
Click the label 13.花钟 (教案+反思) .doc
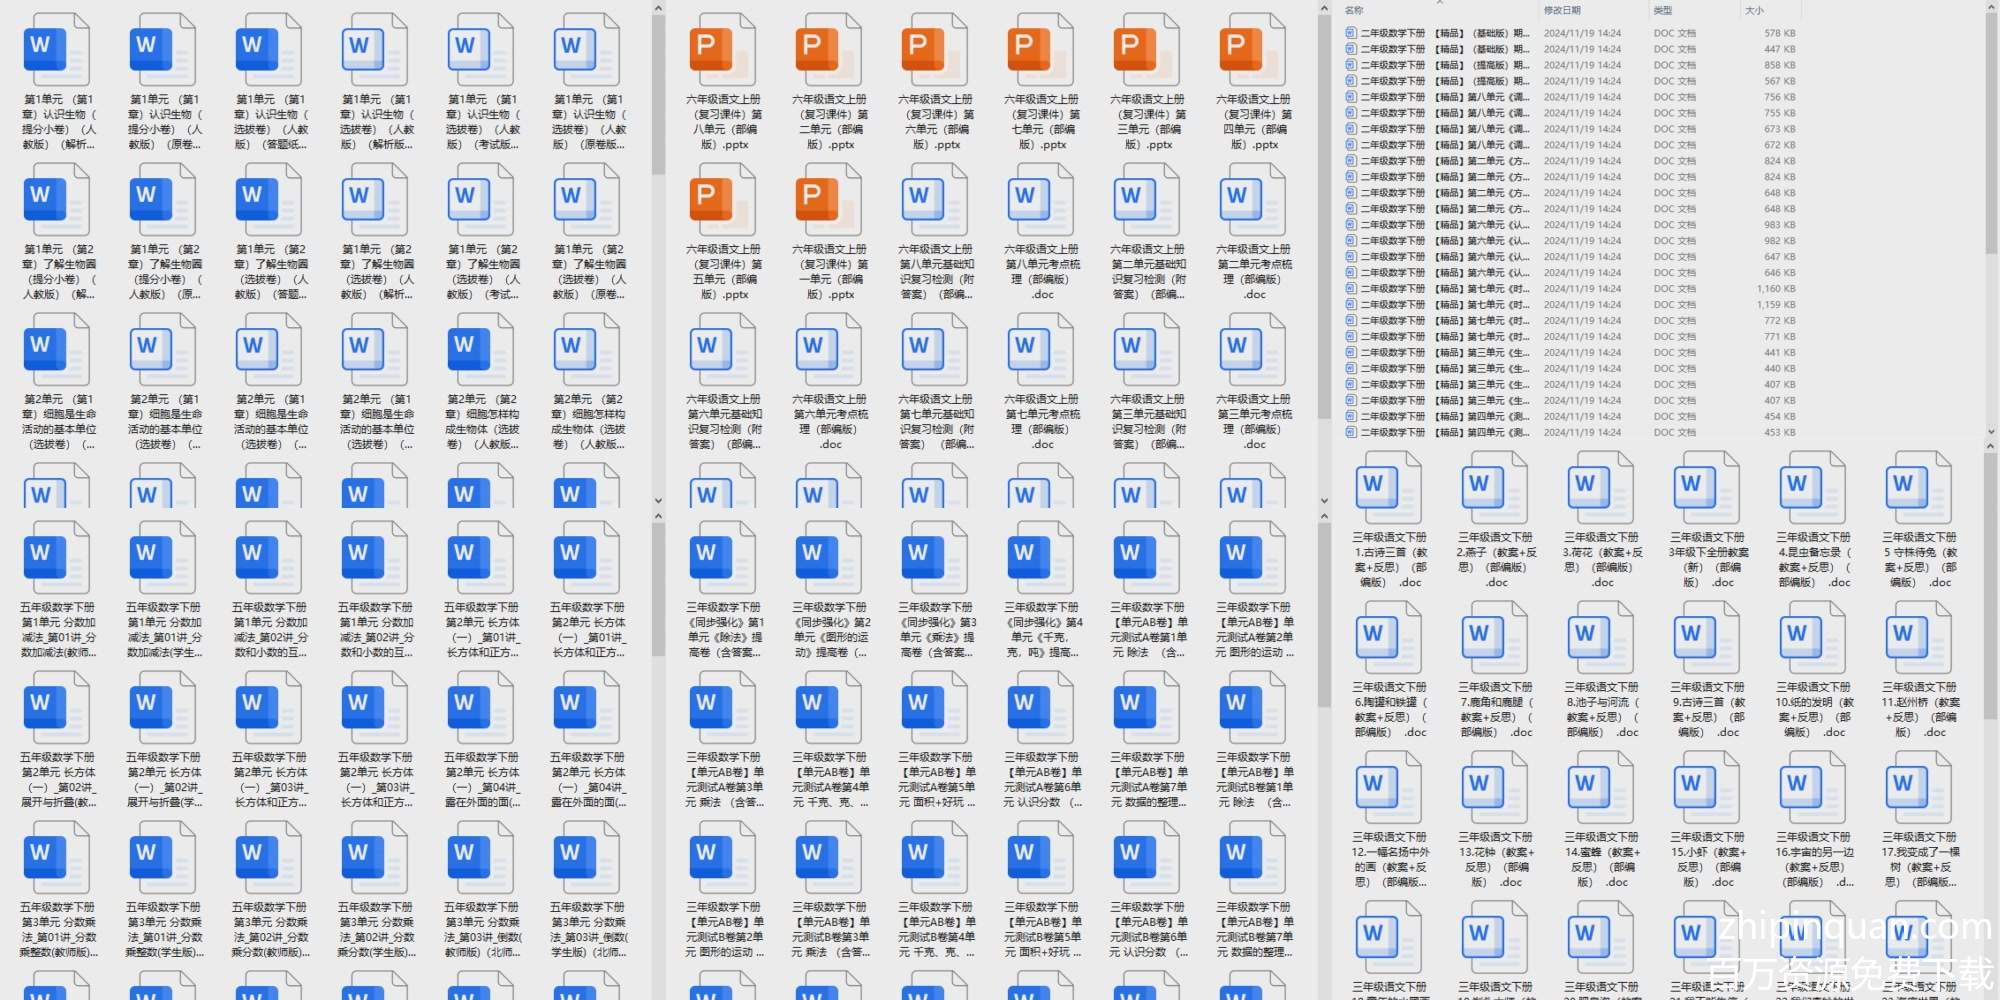pos(1495,860)
